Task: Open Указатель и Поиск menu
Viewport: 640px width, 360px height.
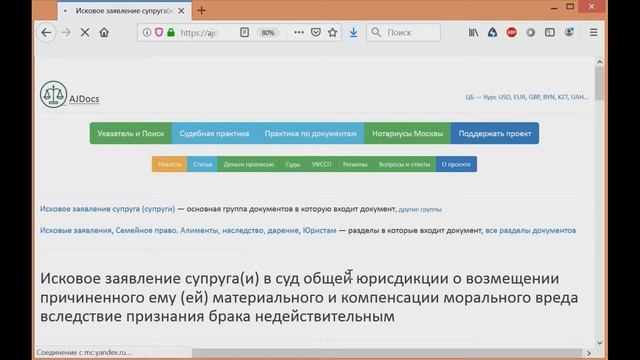Action: point(131,133)
